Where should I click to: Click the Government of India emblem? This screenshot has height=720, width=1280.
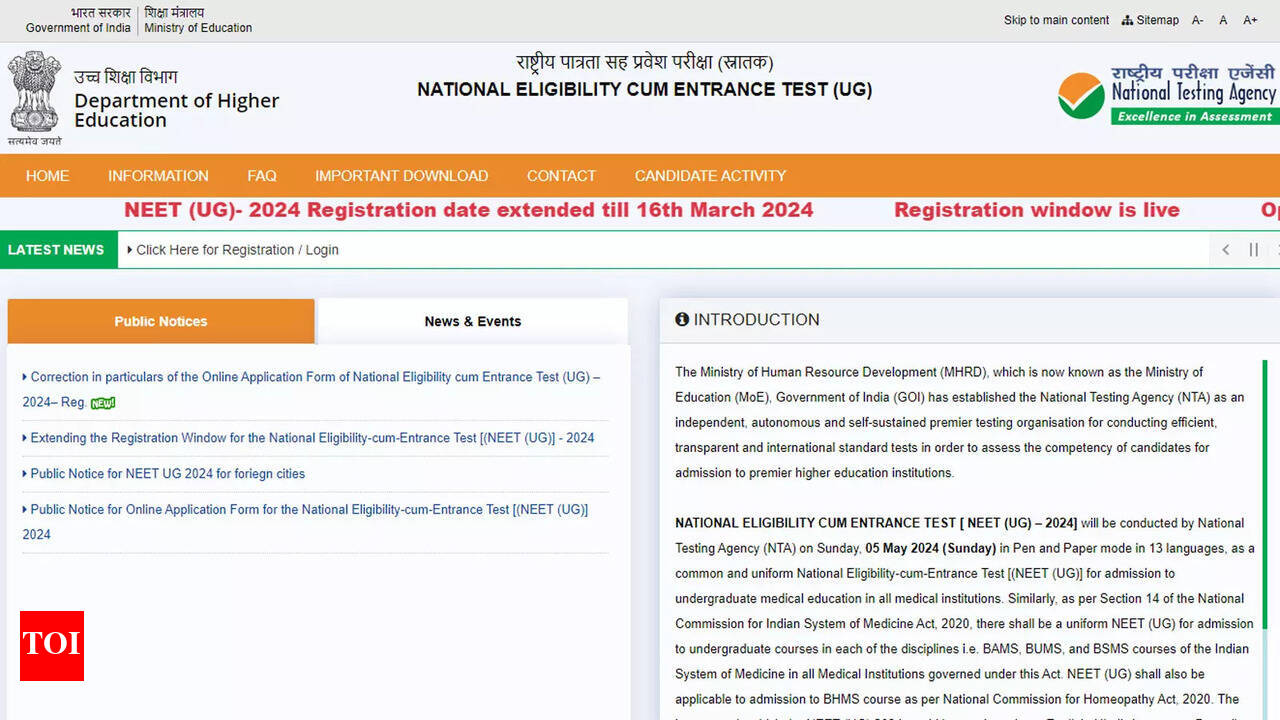click(x=33, y=97)
